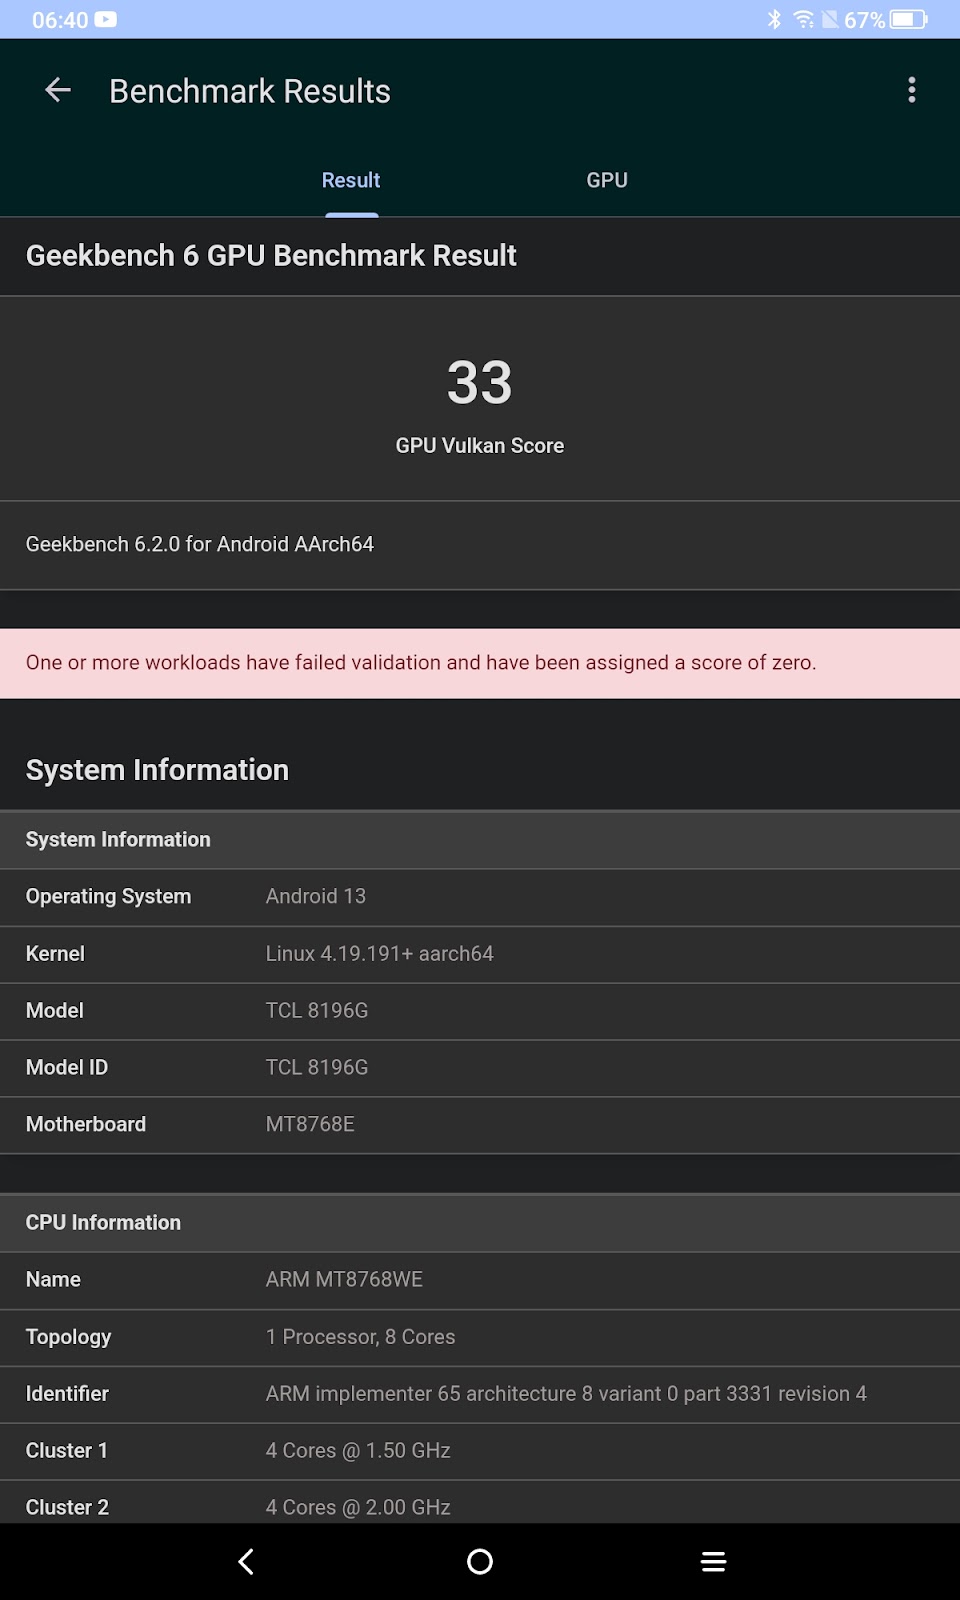Viewport: 960px width, 1600px height.
Task: Tap the System Information table header row
Action: click(480, 840)
